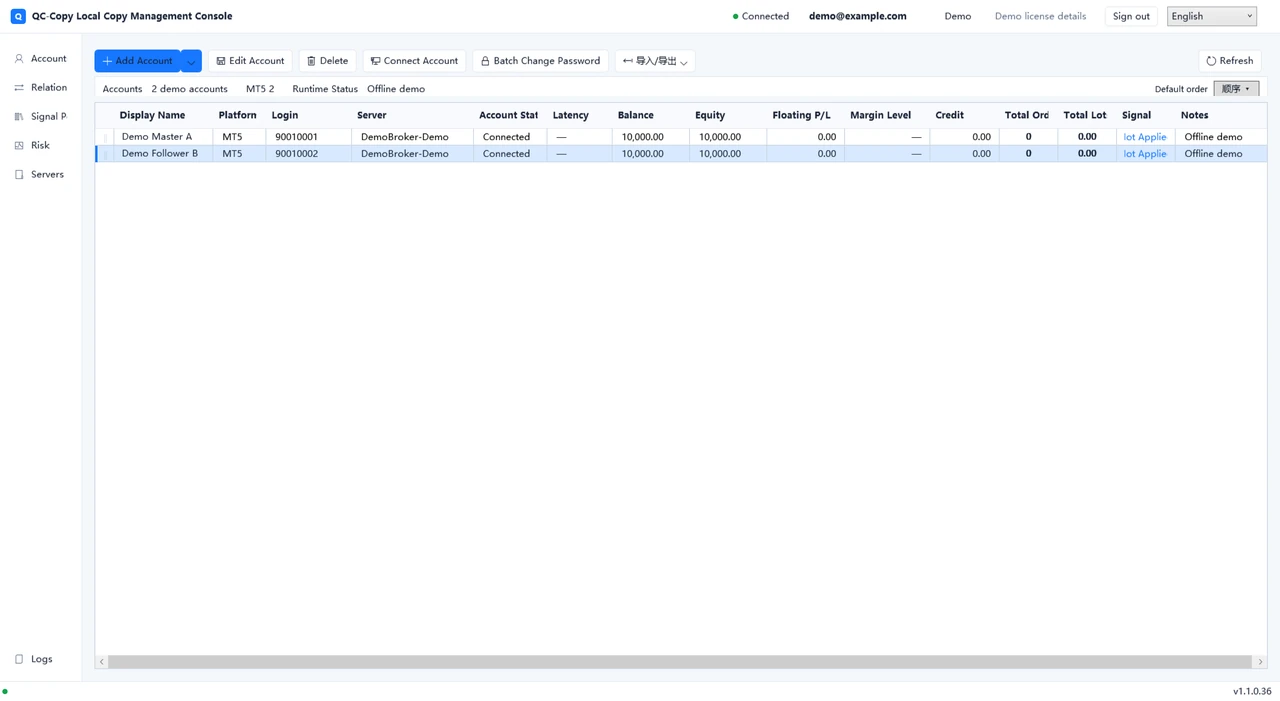Screen dimensions: 1280x701
Task: Go to the Relation sidebar section
Action: coord(41,88)
